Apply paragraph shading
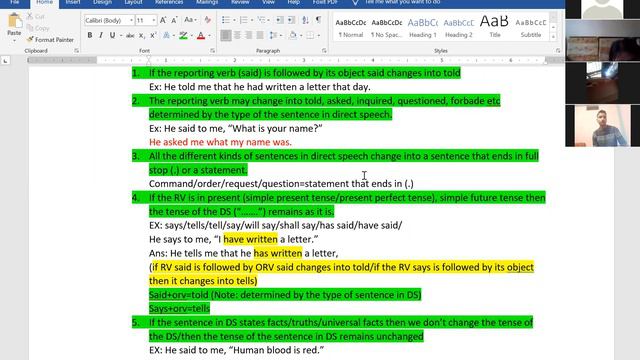The image size is (640, 360). point(293,36)
